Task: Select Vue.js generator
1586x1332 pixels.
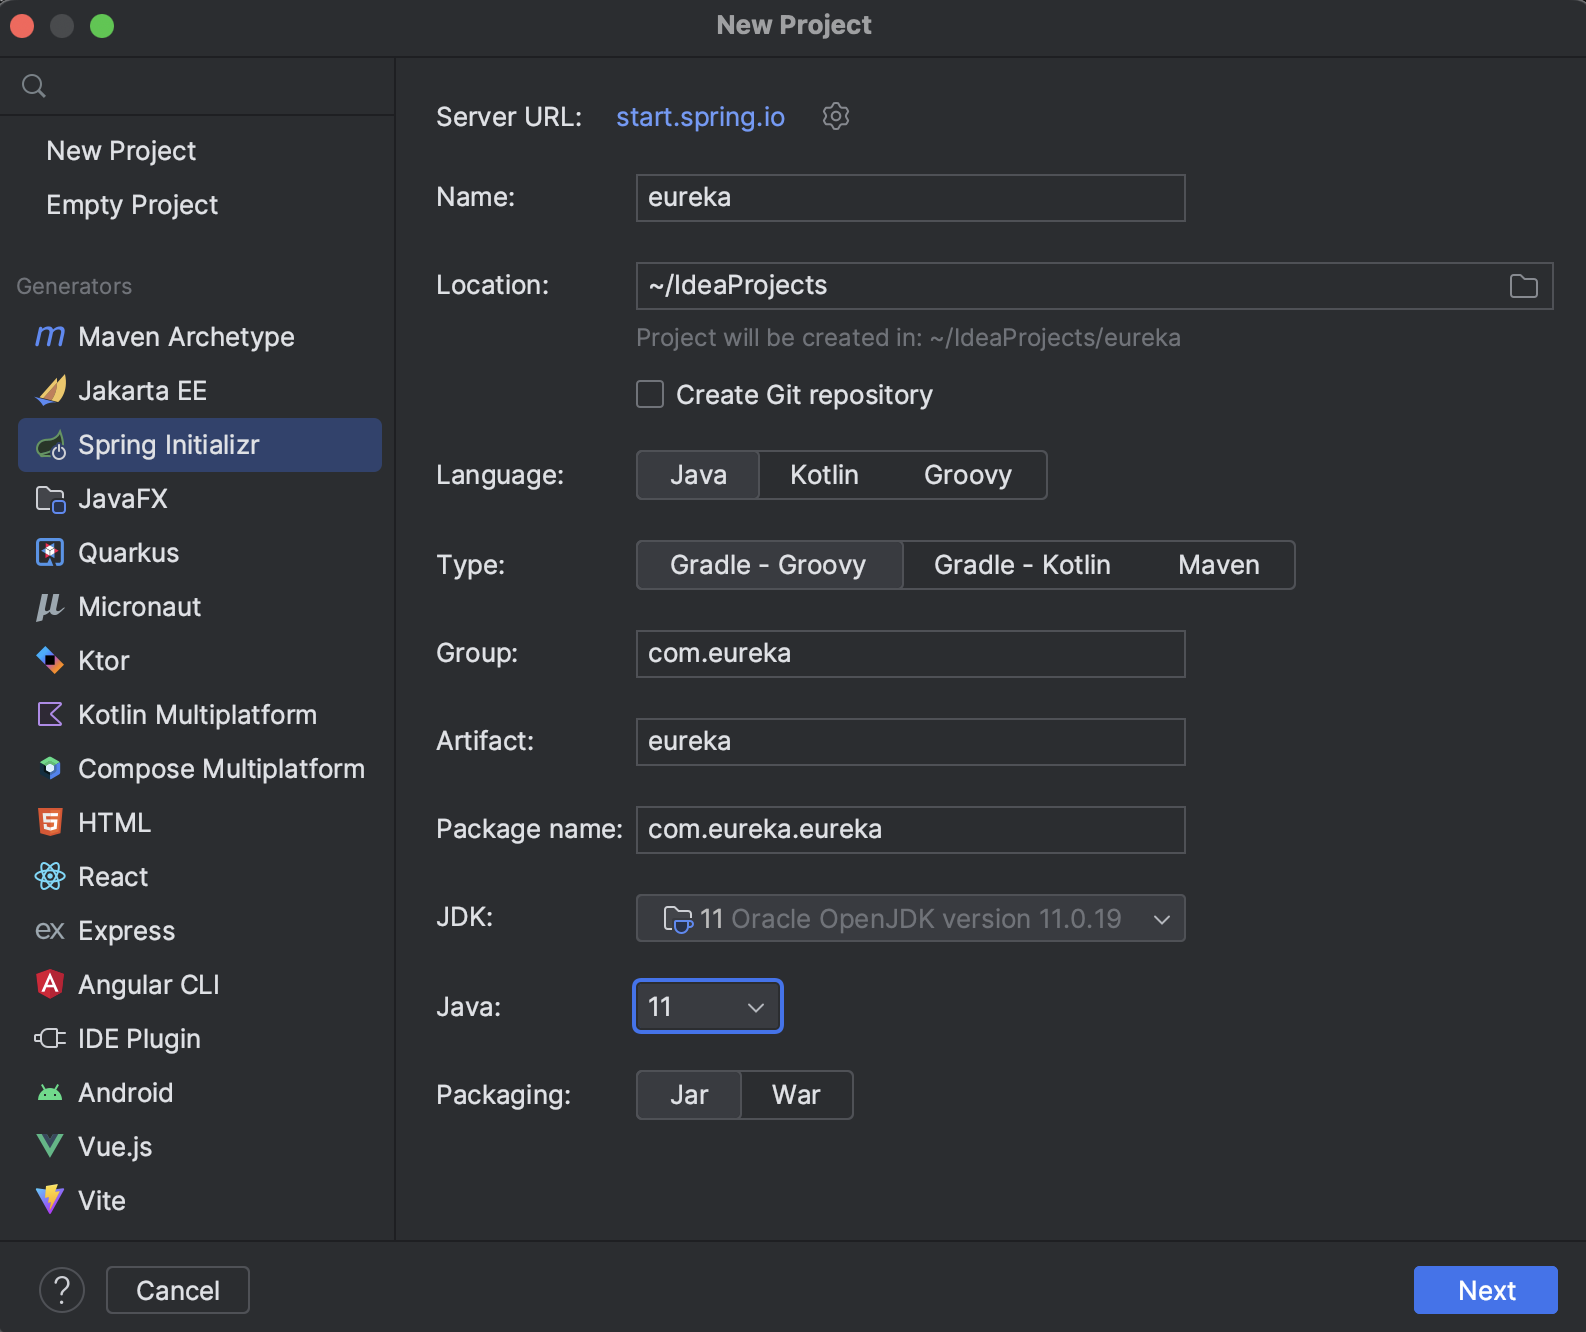Action: (200, 1147)
